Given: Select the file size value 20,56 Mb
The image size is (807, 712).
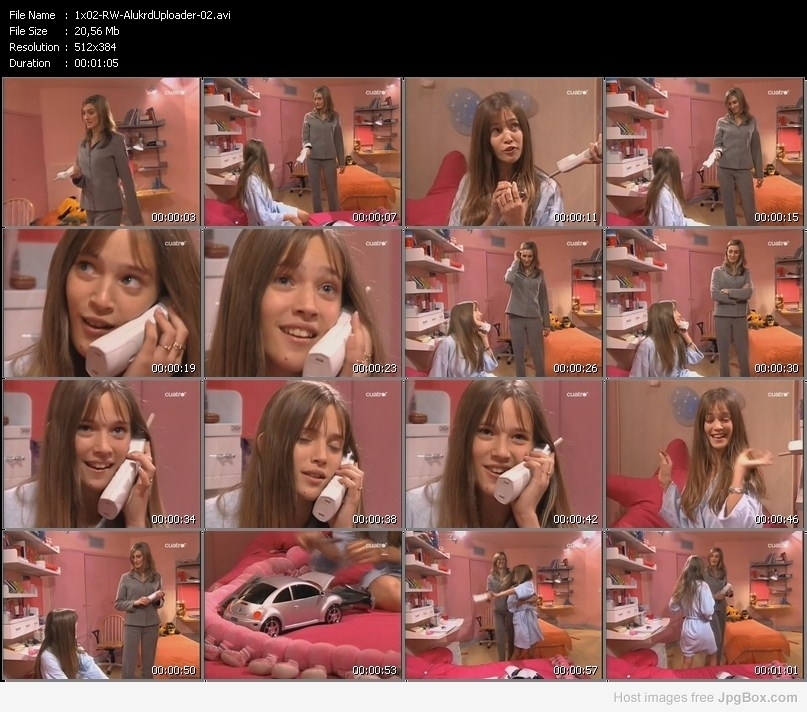Looking at the screenshot, I should [97, 31].
